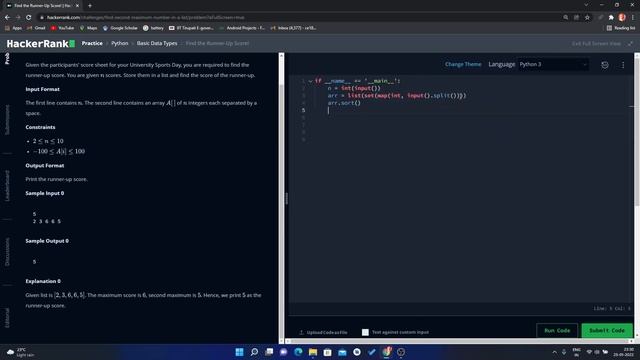This screenshot has width=640, height=360.
Task: Open Windows taskbar search
Action: 254,352
